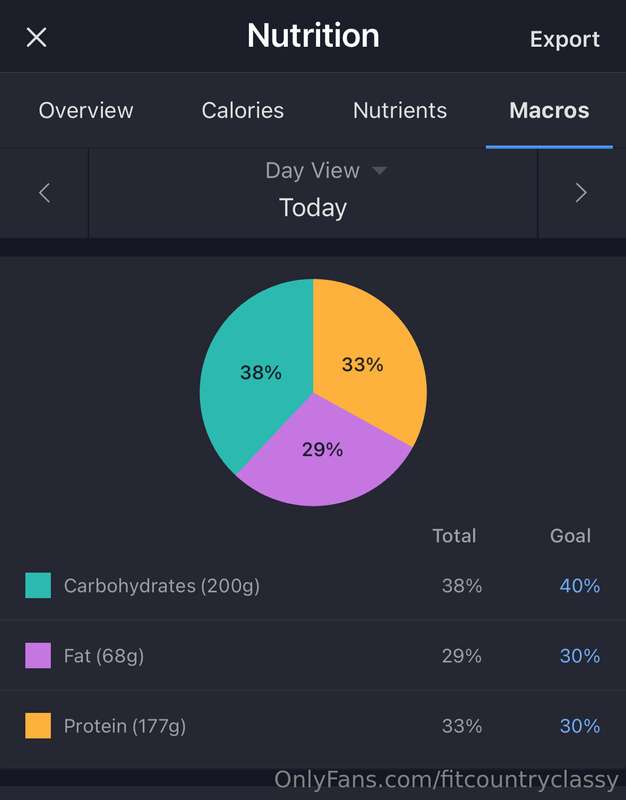Edit the 30% Protein goal
The image size is (626, 800).
[x=580, y=726]
